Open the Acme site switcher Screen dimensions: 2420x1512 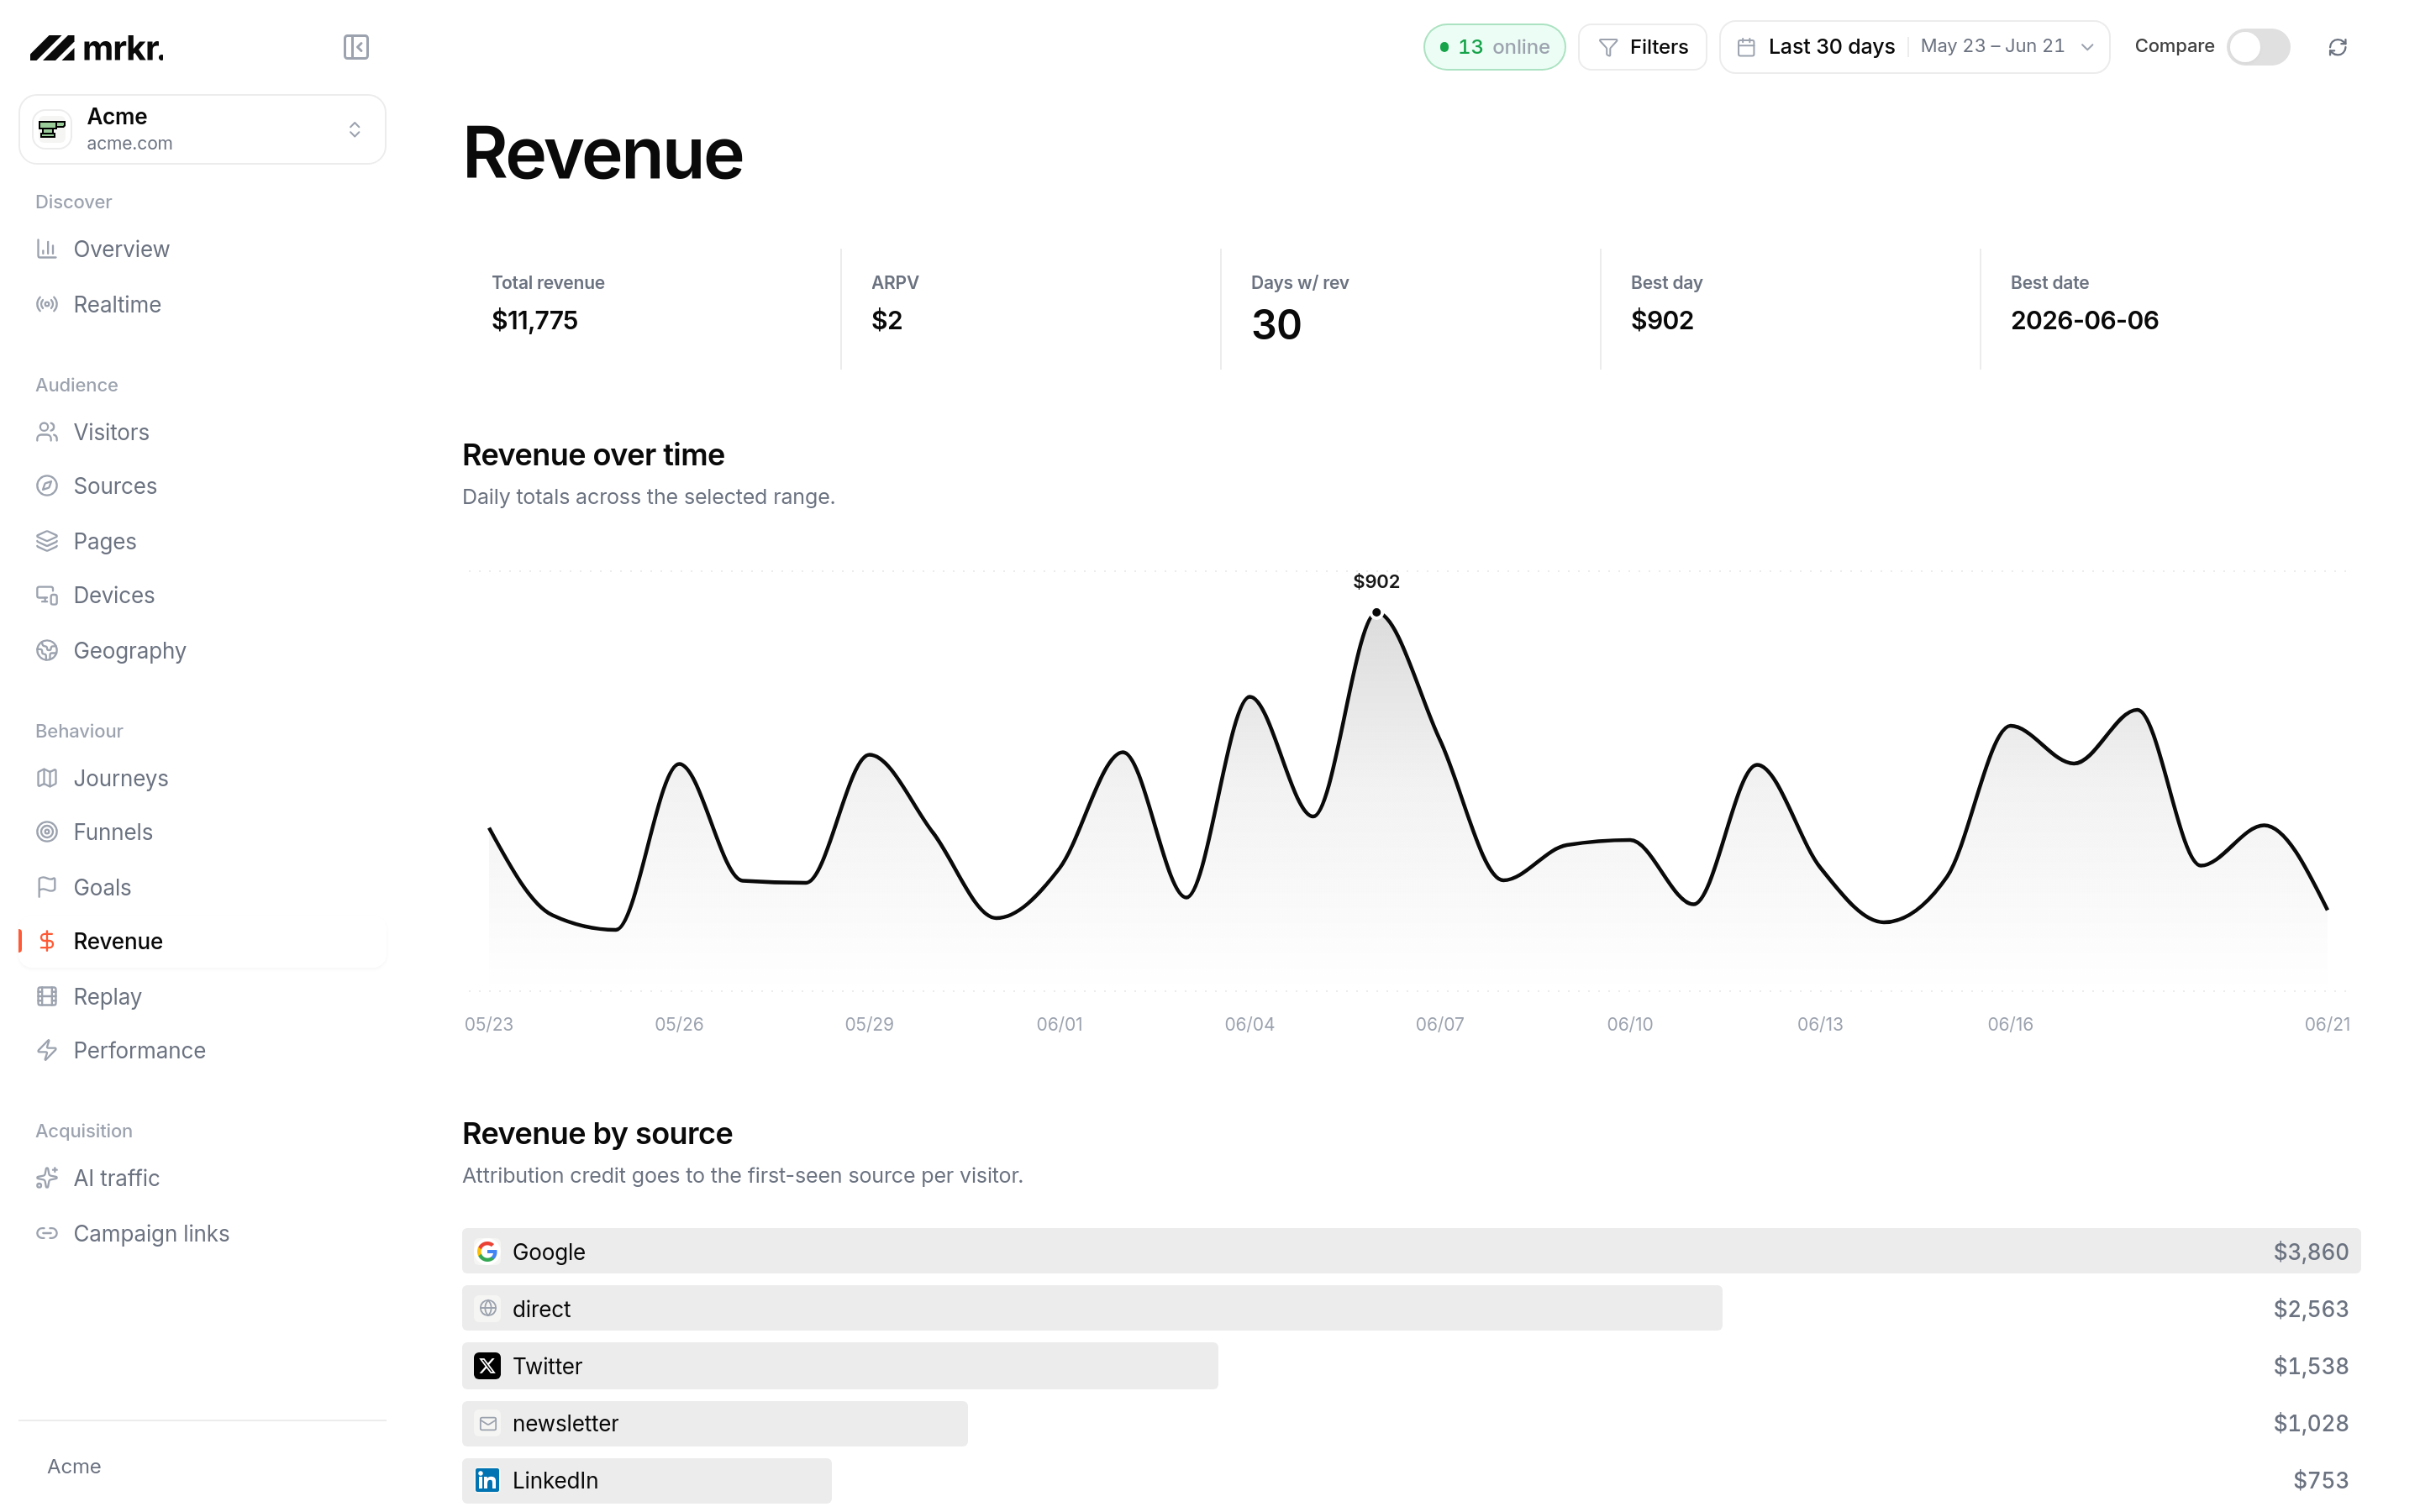pos(202,129)
